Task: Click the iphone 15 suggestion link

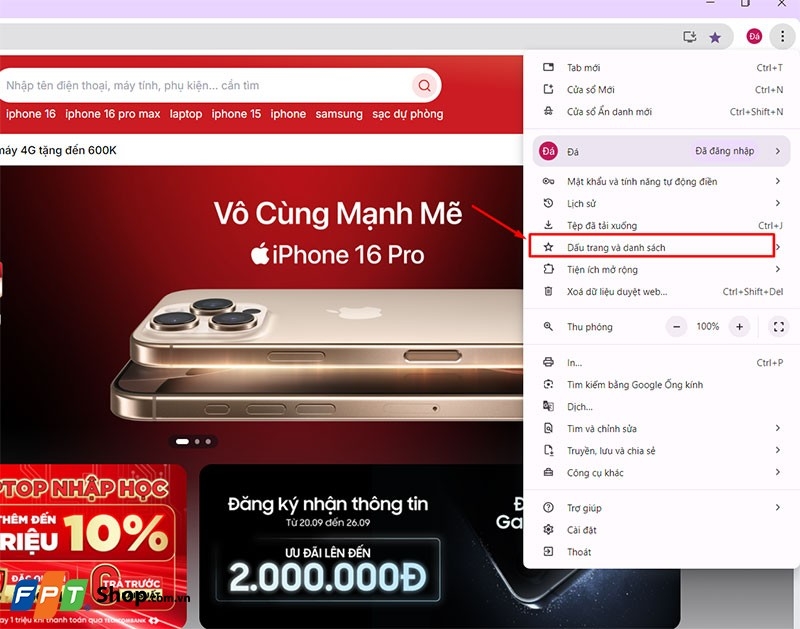Action: tap(236, 114)
